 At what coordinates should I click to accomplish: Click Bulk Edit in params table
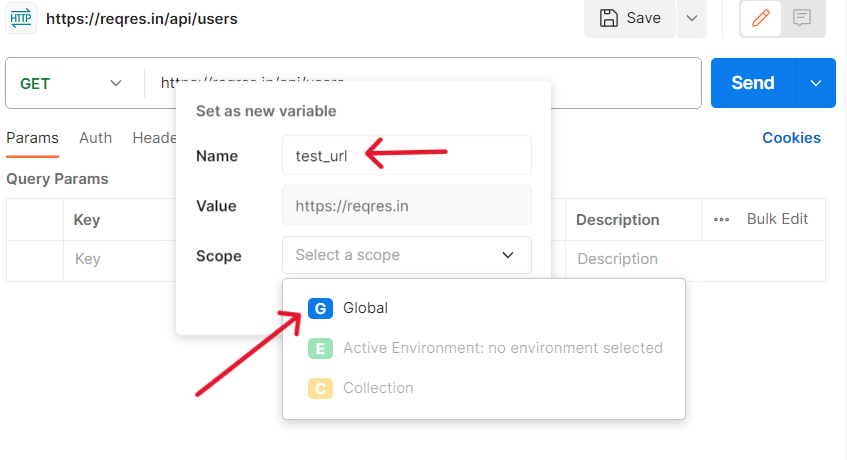tap(777, 219)
